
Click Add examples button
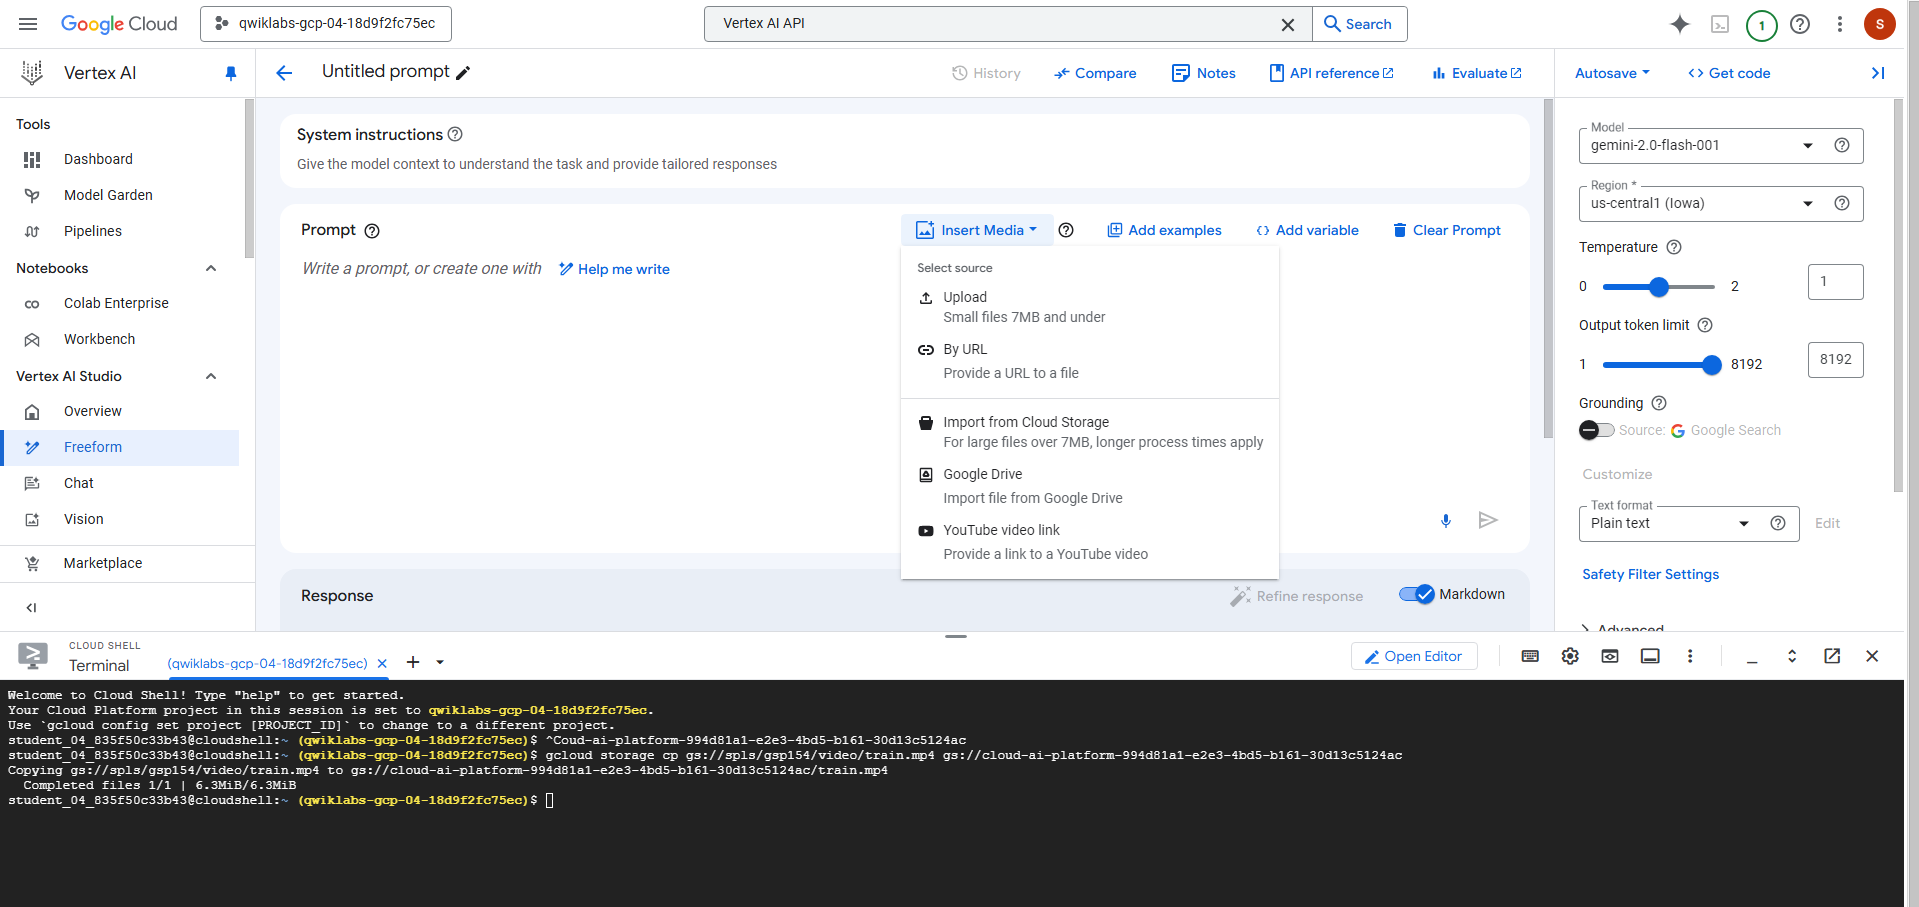point(1164,230)
